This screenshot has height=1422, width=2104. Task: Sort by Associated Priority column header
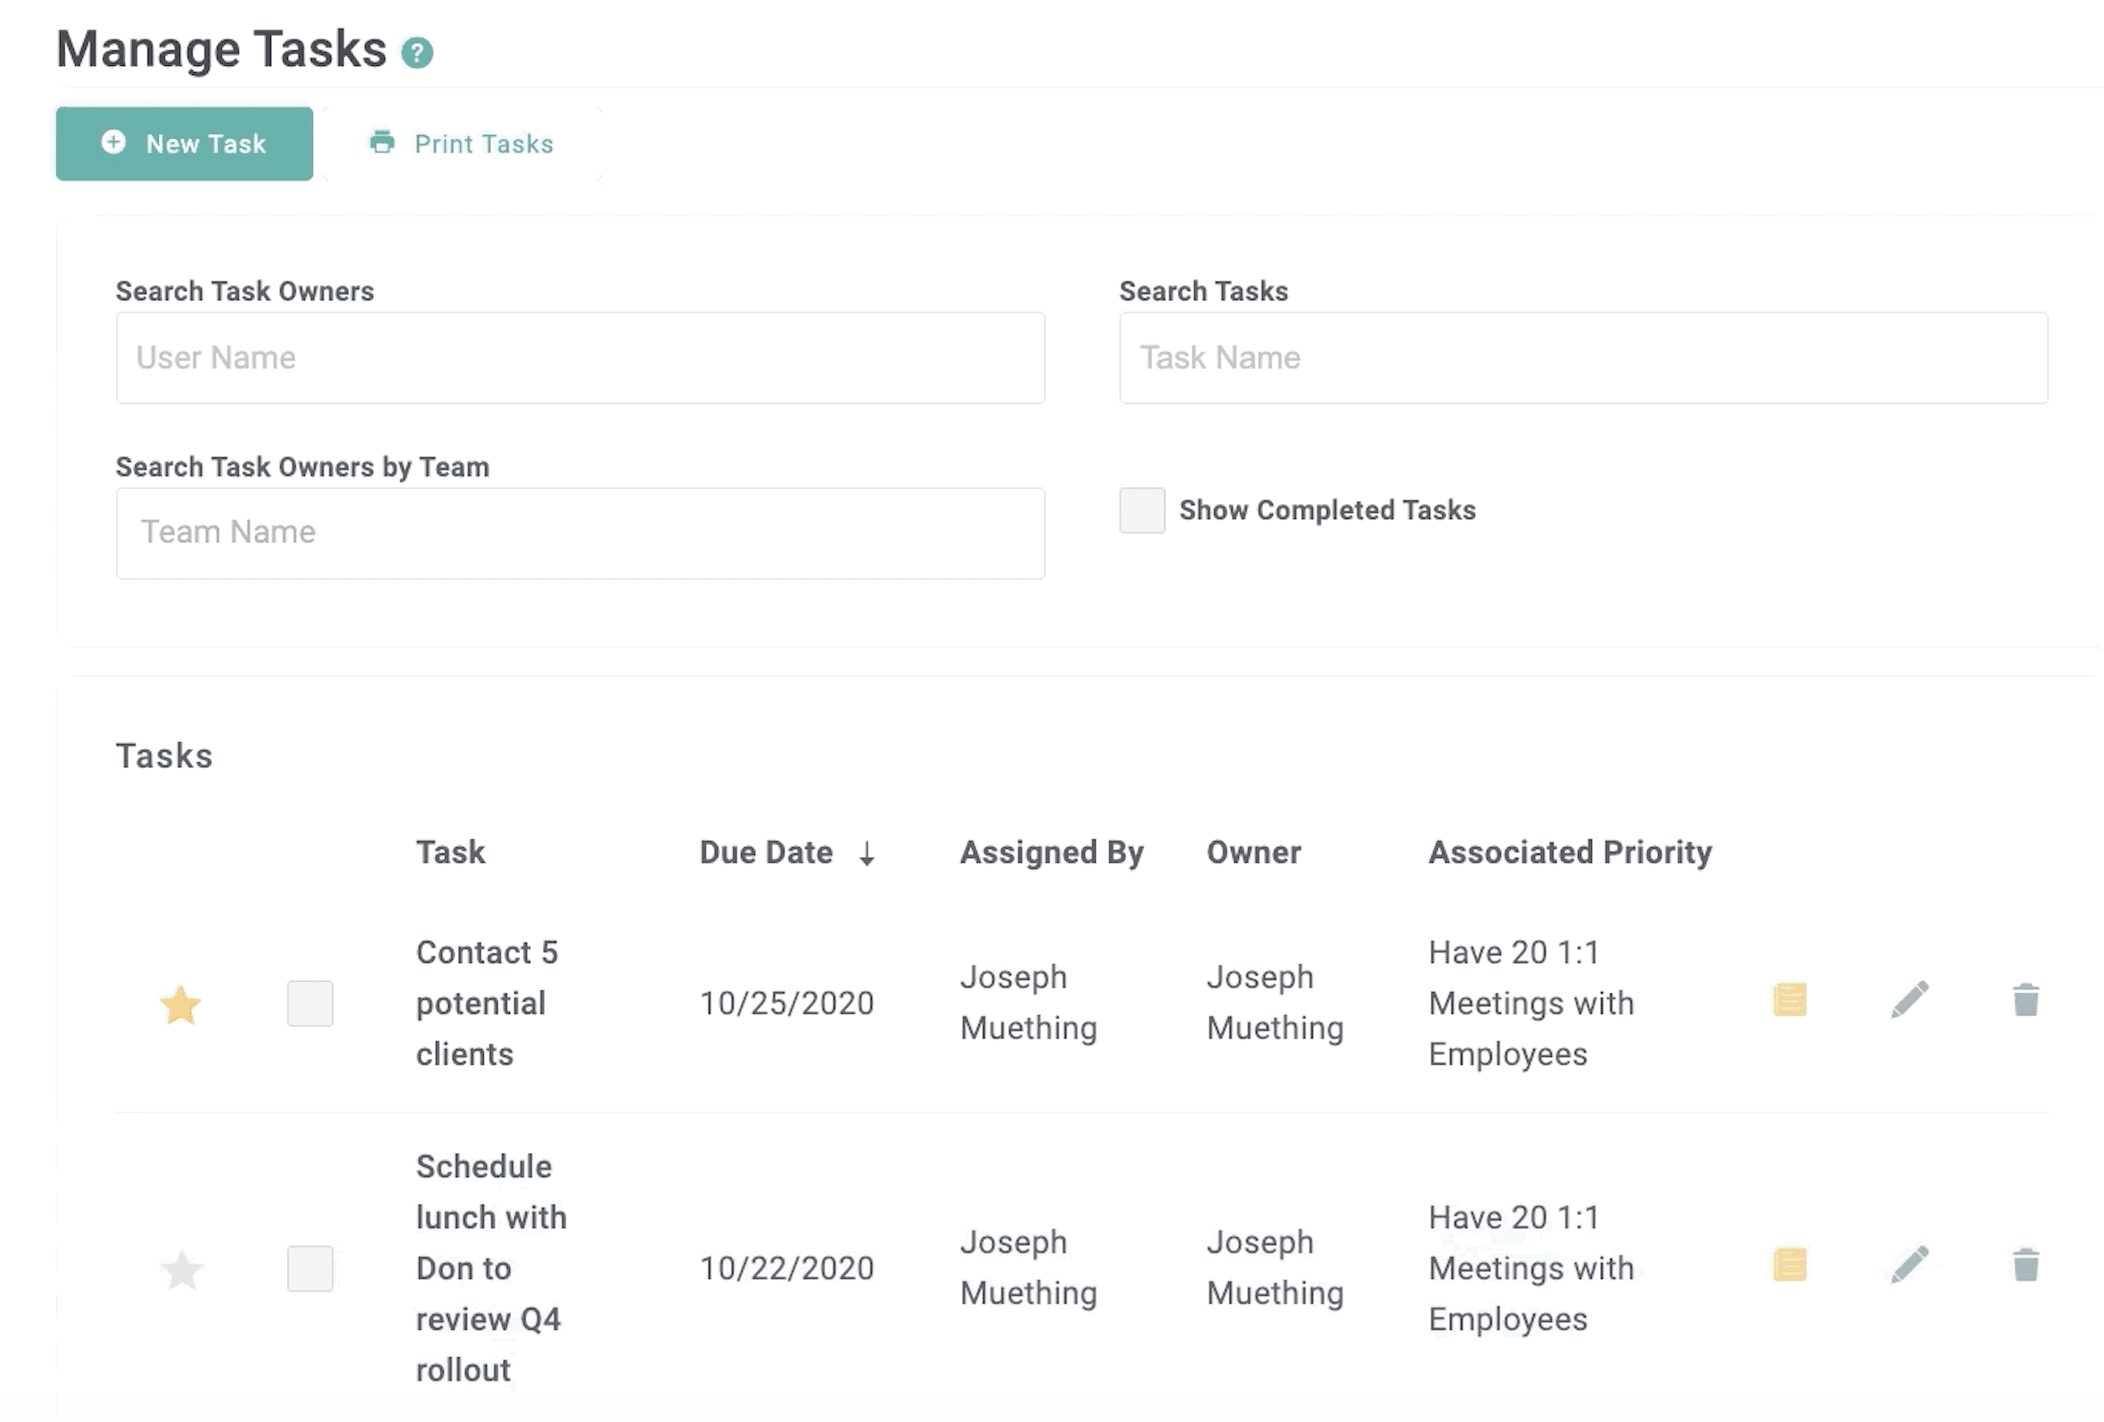[1569, 852]
